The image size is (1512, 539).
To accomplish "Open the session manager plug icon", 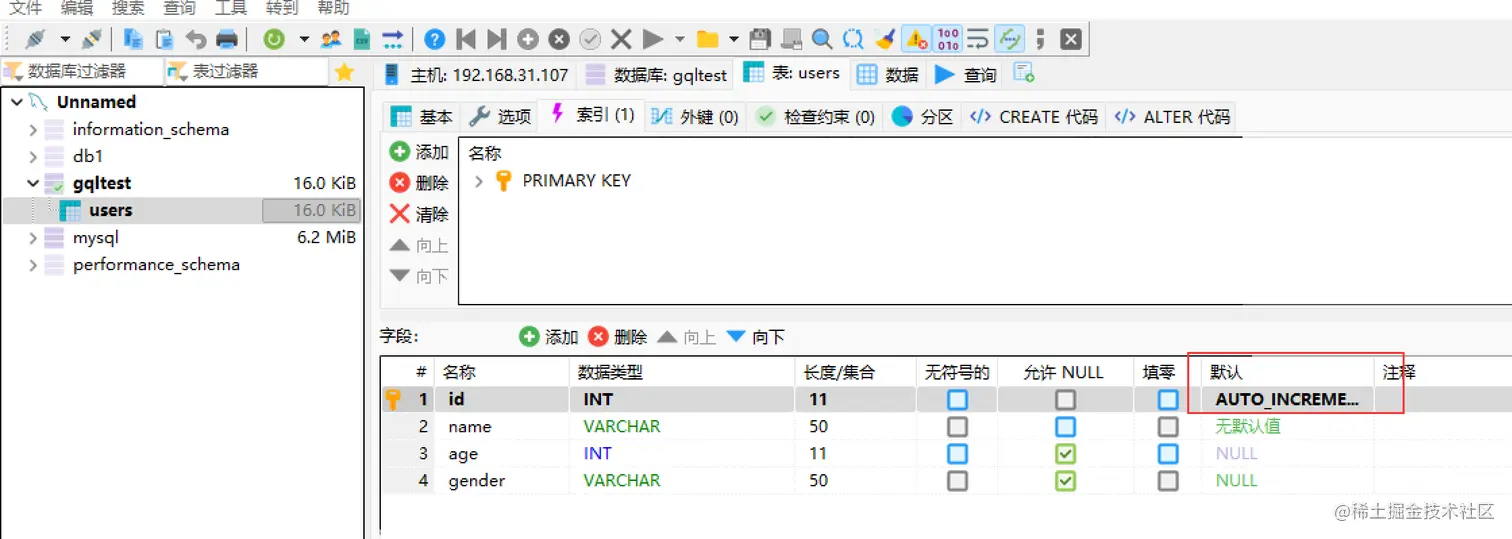I will coord(36,39).
